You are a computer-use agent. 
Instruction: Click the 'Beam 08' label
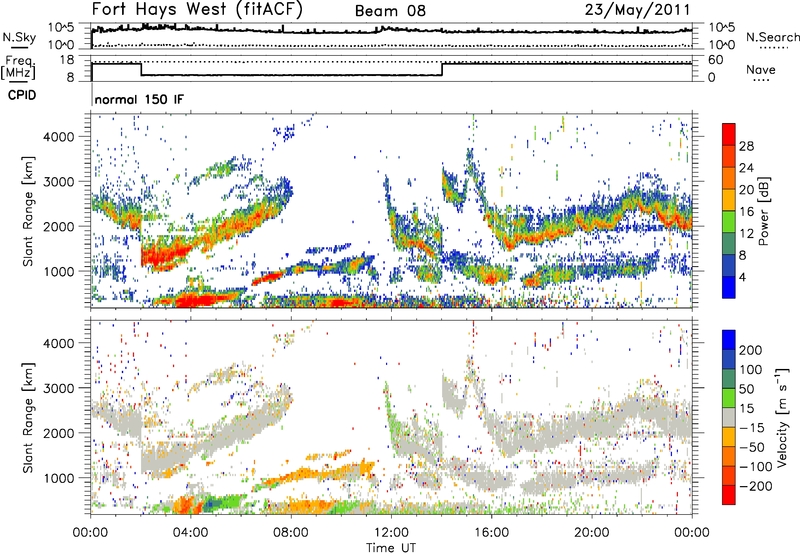[390, 11]
